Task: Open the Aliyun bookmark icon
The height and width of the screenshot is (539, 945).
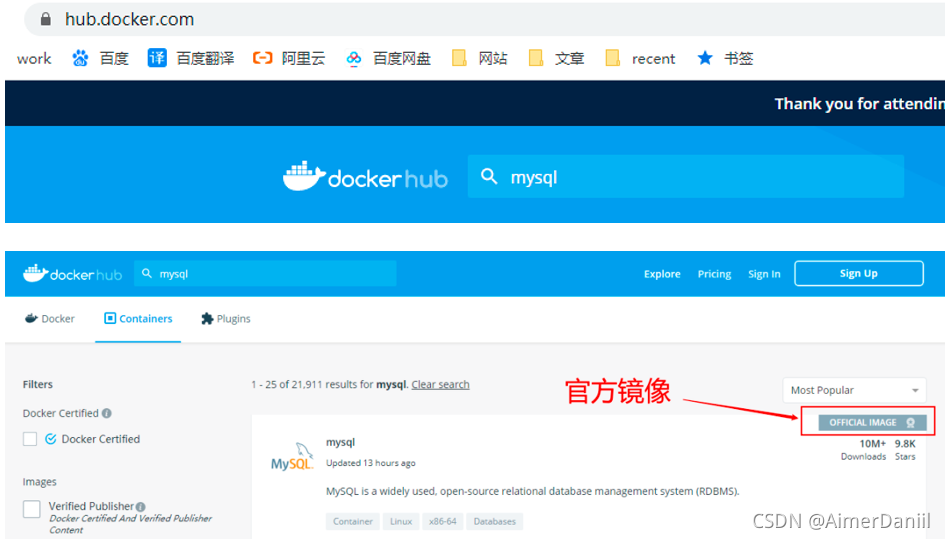Action: click(x=263, y=58)
